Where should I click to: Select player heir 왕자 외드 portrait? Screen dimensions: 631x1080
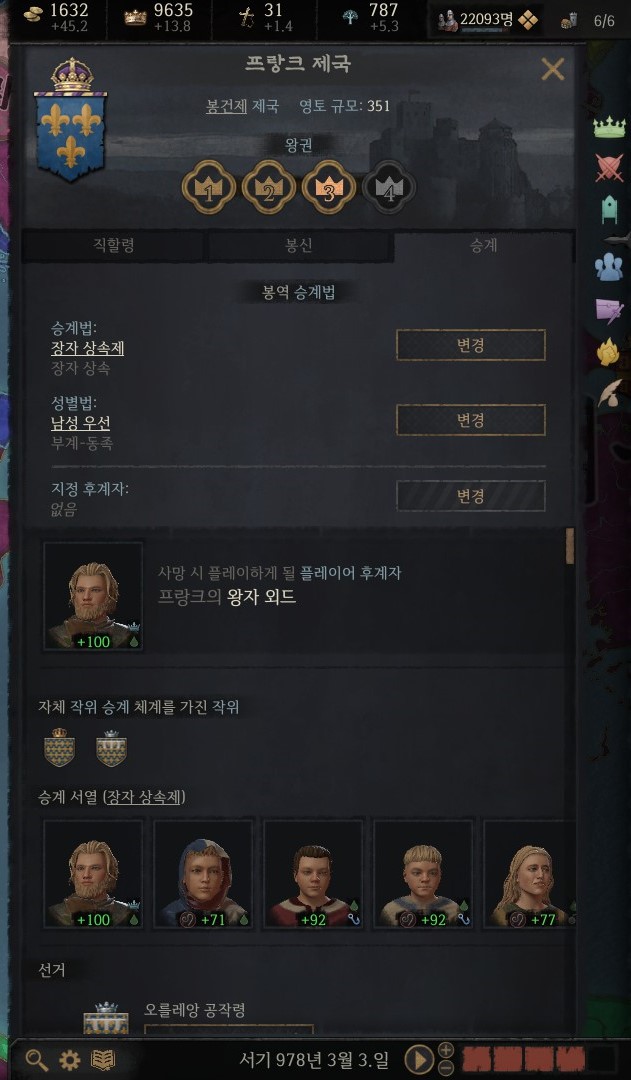click(93, 596)
